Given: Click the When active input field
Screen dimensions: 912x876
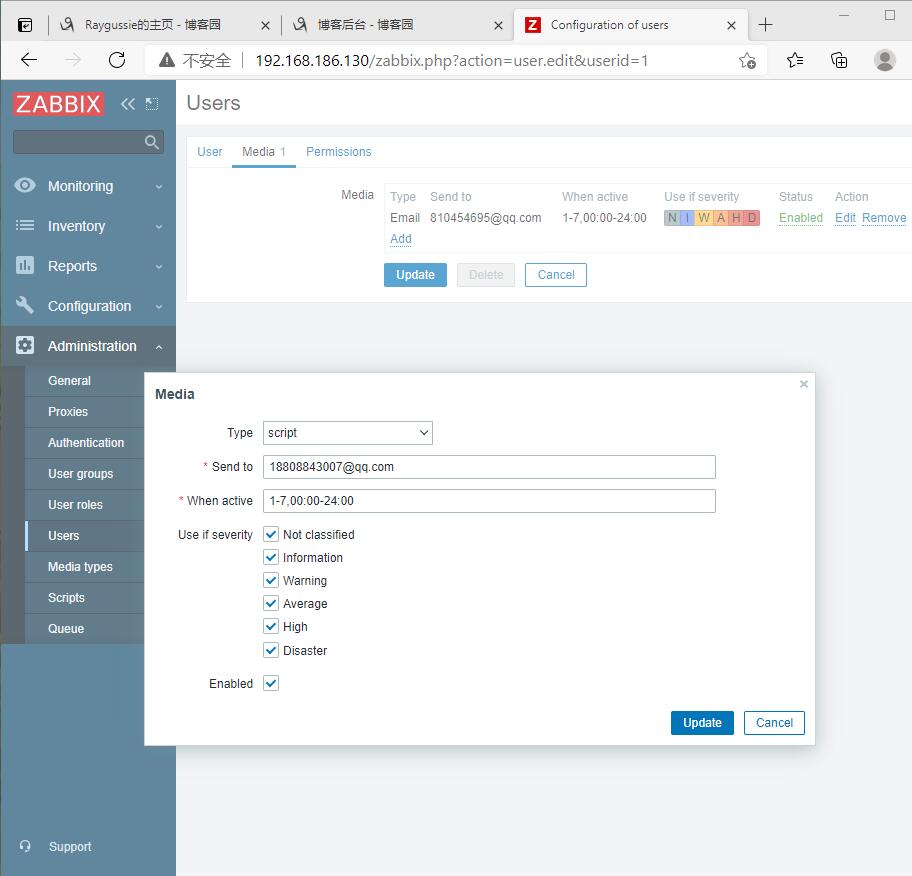Looking at the screenshot, I should (x=489, y=501).
